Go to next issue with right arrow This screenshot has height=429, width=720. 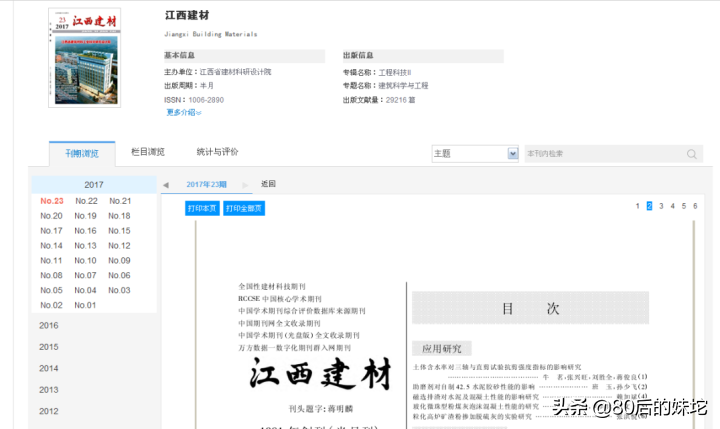click(x=245, y=185)
